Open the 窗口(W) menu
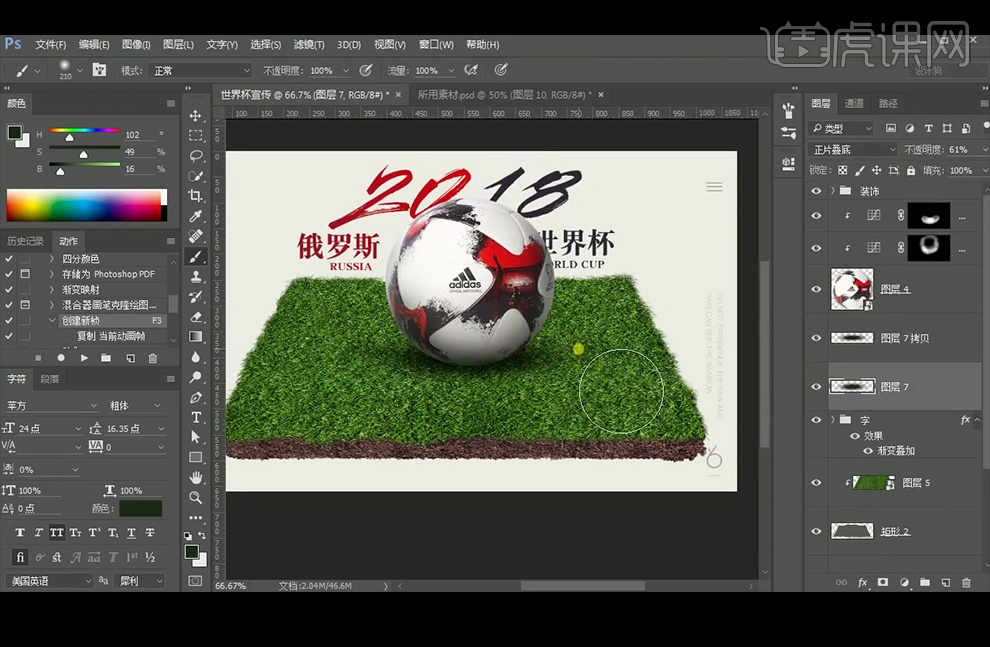 436,45
